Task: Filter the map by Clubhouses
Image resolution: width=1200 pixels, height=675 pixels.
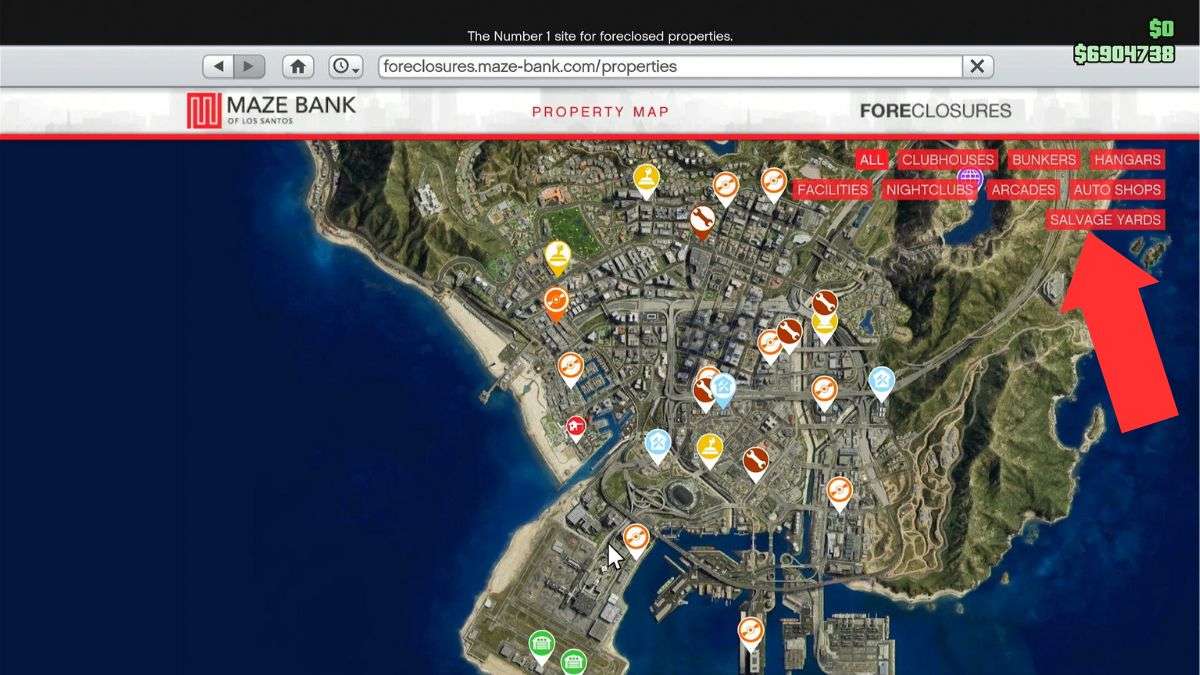Action: pos(948,160)
